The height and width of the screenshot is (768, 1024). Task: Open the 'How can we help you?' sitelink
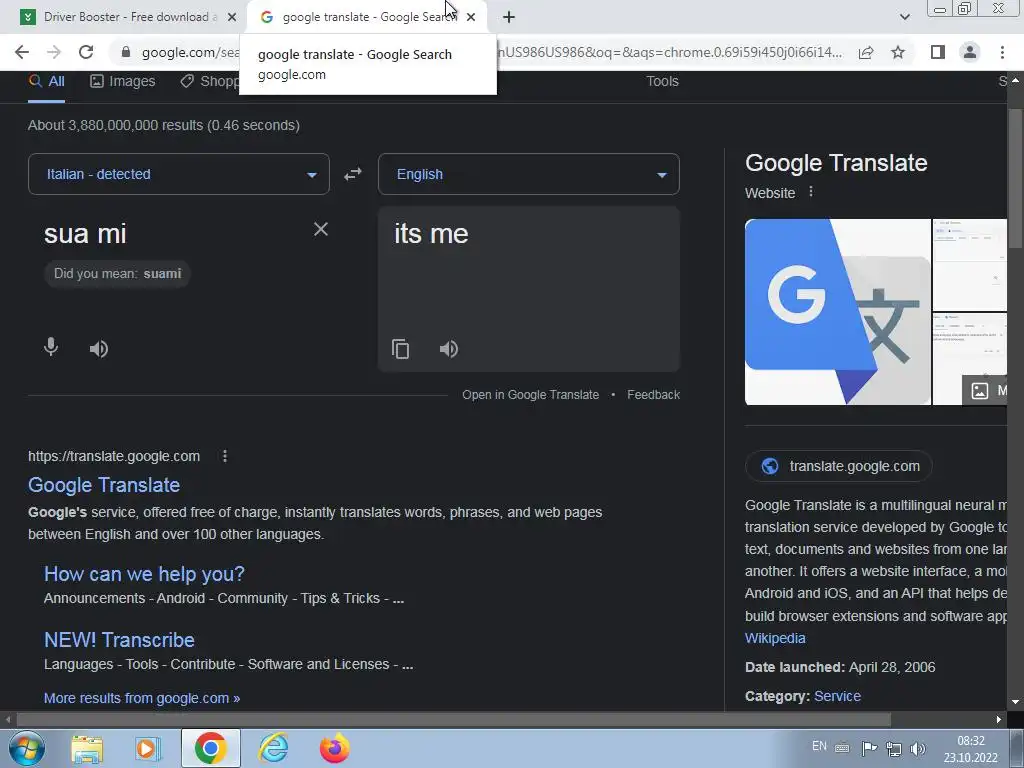pyautogui.click(x=144, y=574)
